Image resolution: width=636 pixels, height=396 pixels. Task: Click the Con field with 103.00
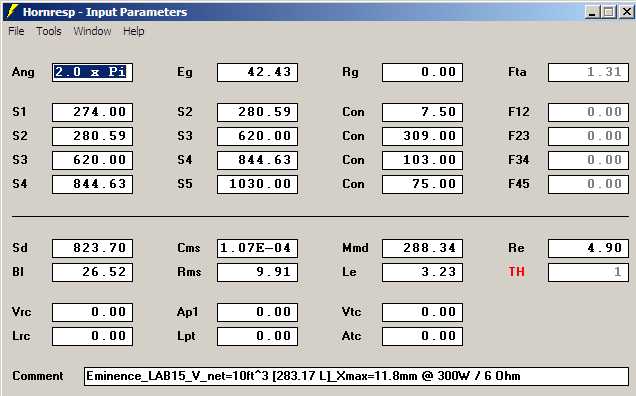pos(422,160)
